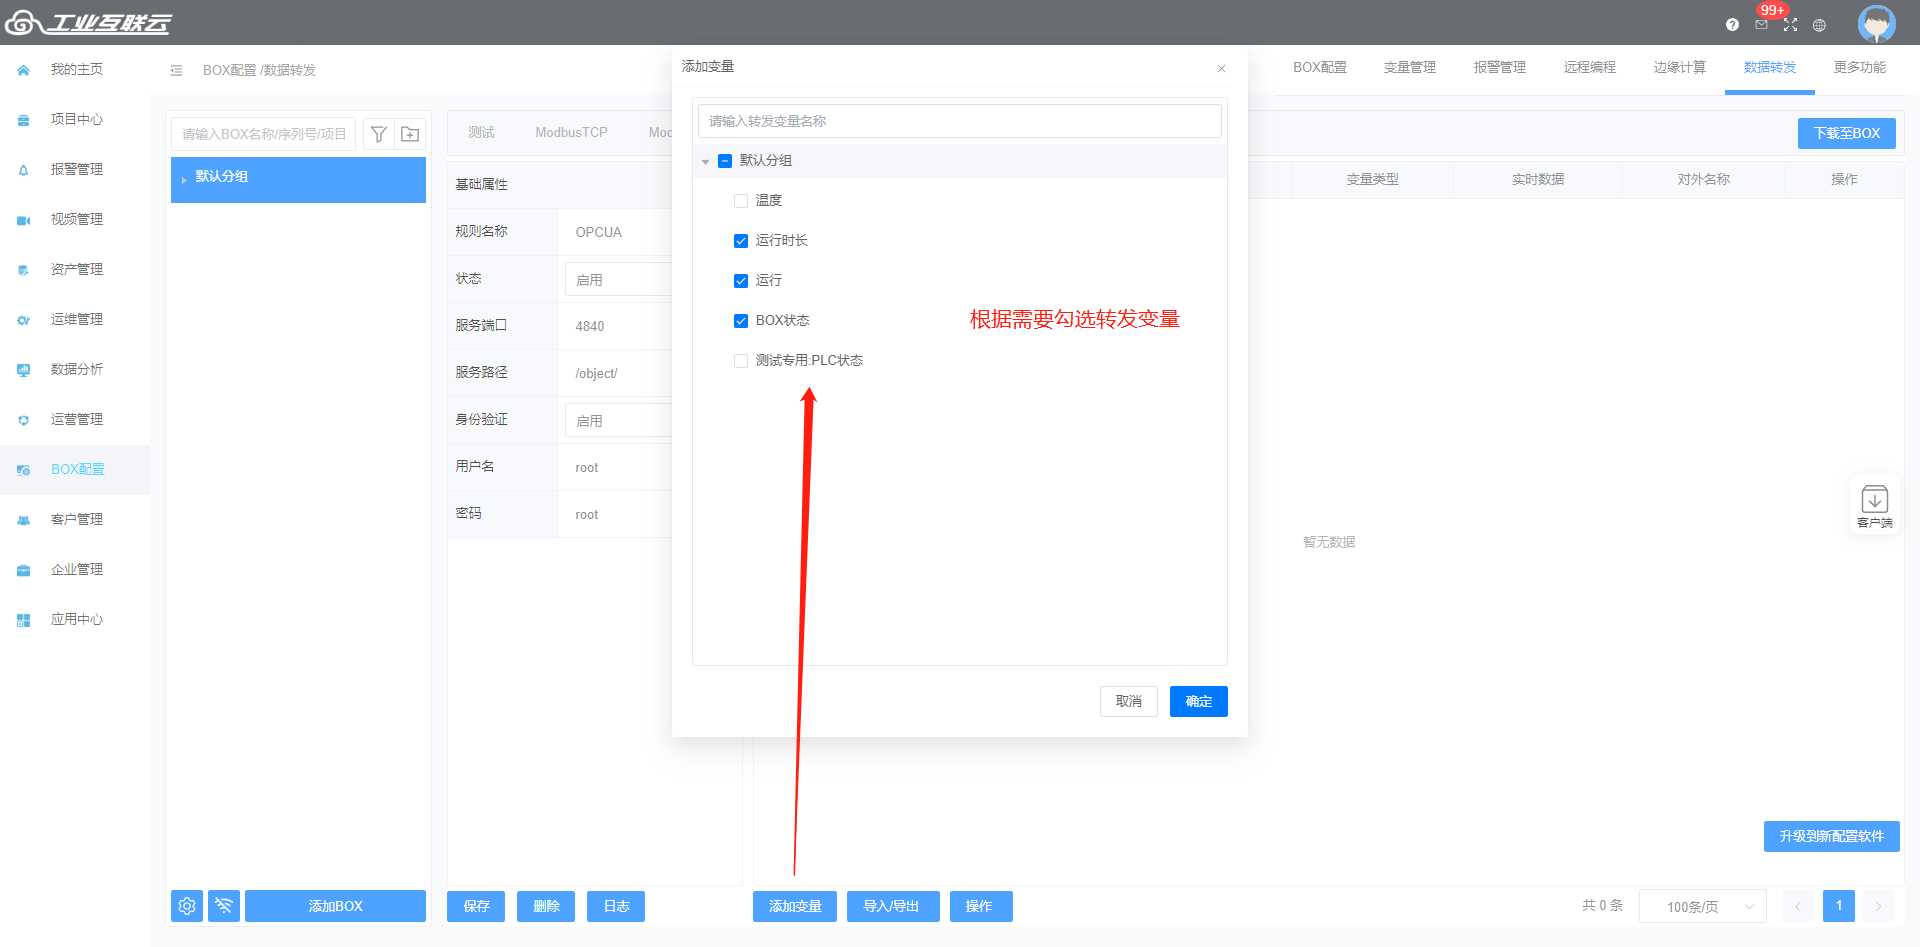1920x947 pixels.
Task: Open the 更多功能 tab
Action: click(x=1859, y=68)
